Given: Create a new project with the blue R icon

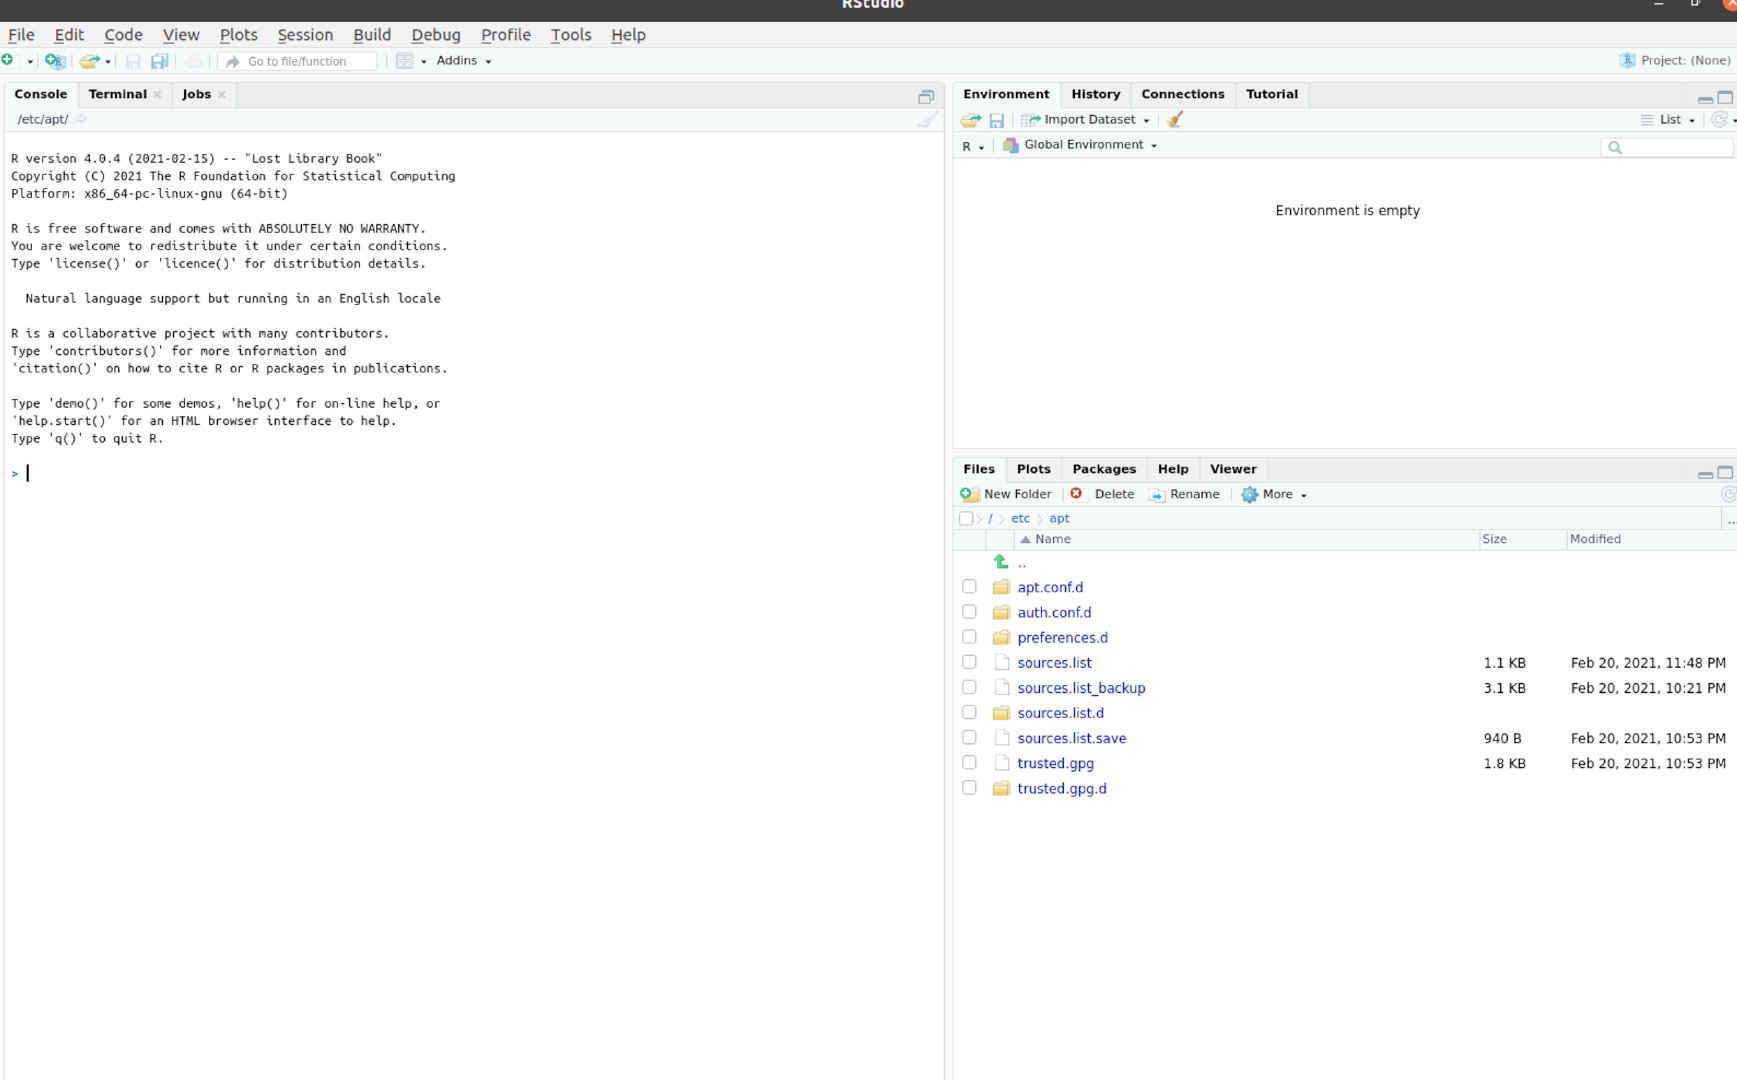Looking at the screenshot, I should 55,60.
